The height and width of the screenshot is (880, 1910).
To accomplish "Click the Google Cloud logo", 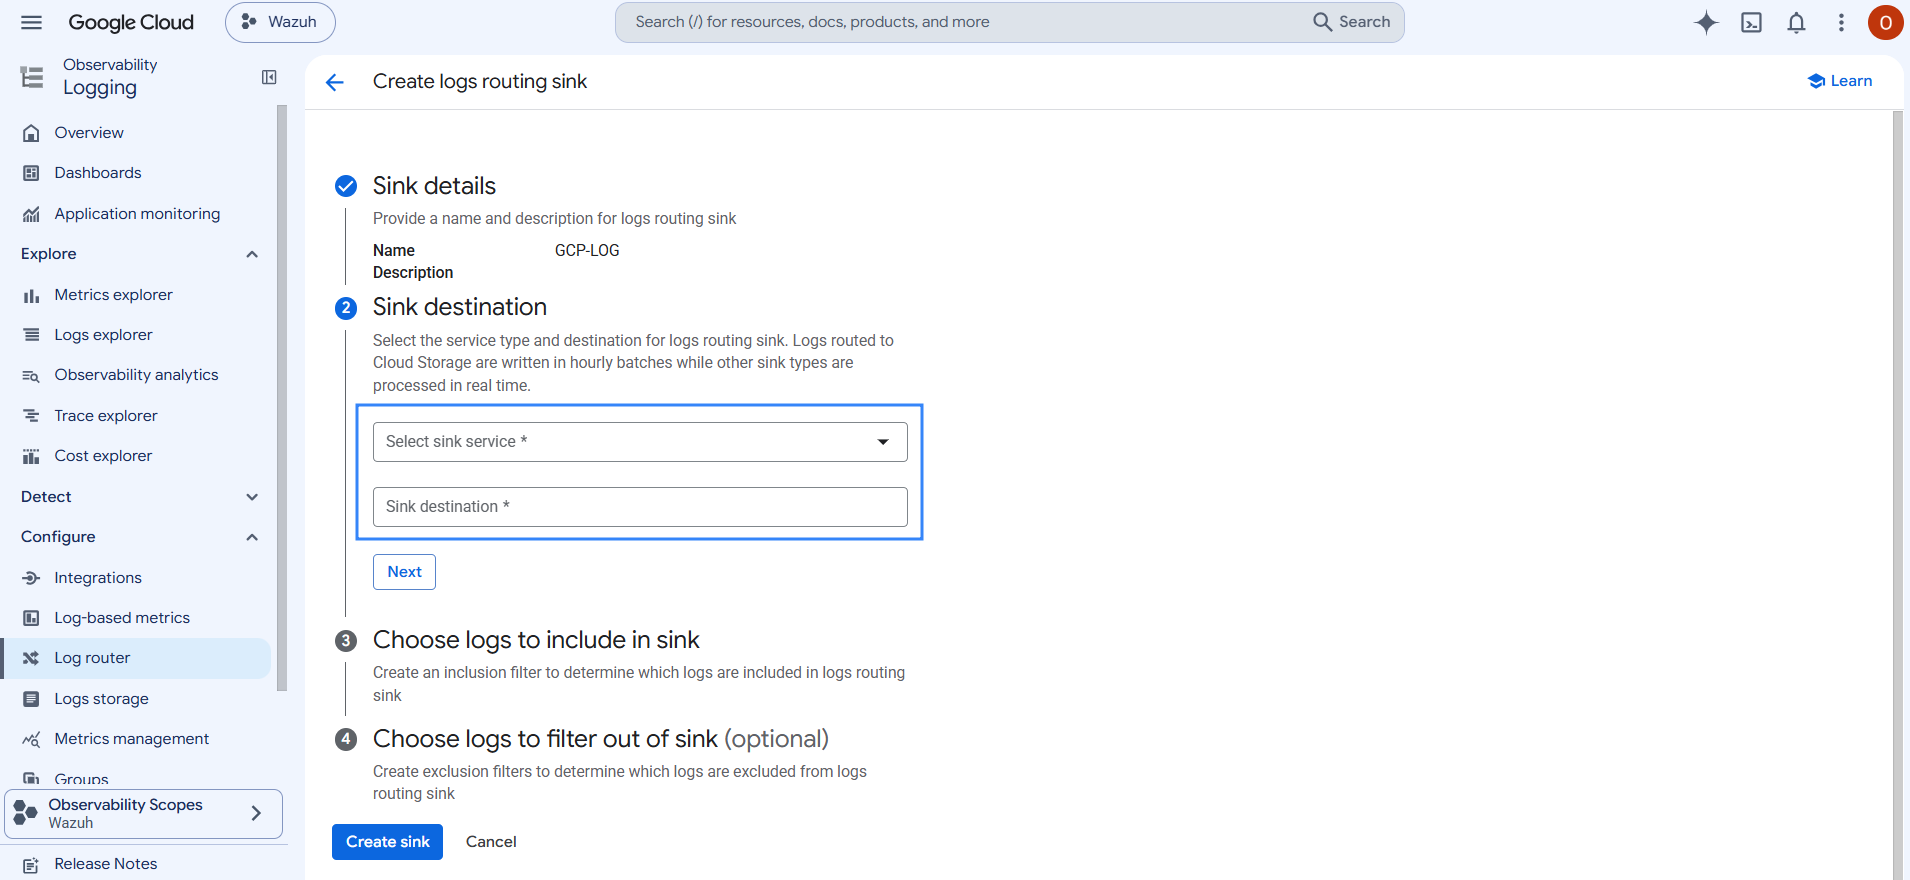I will 131,22.
